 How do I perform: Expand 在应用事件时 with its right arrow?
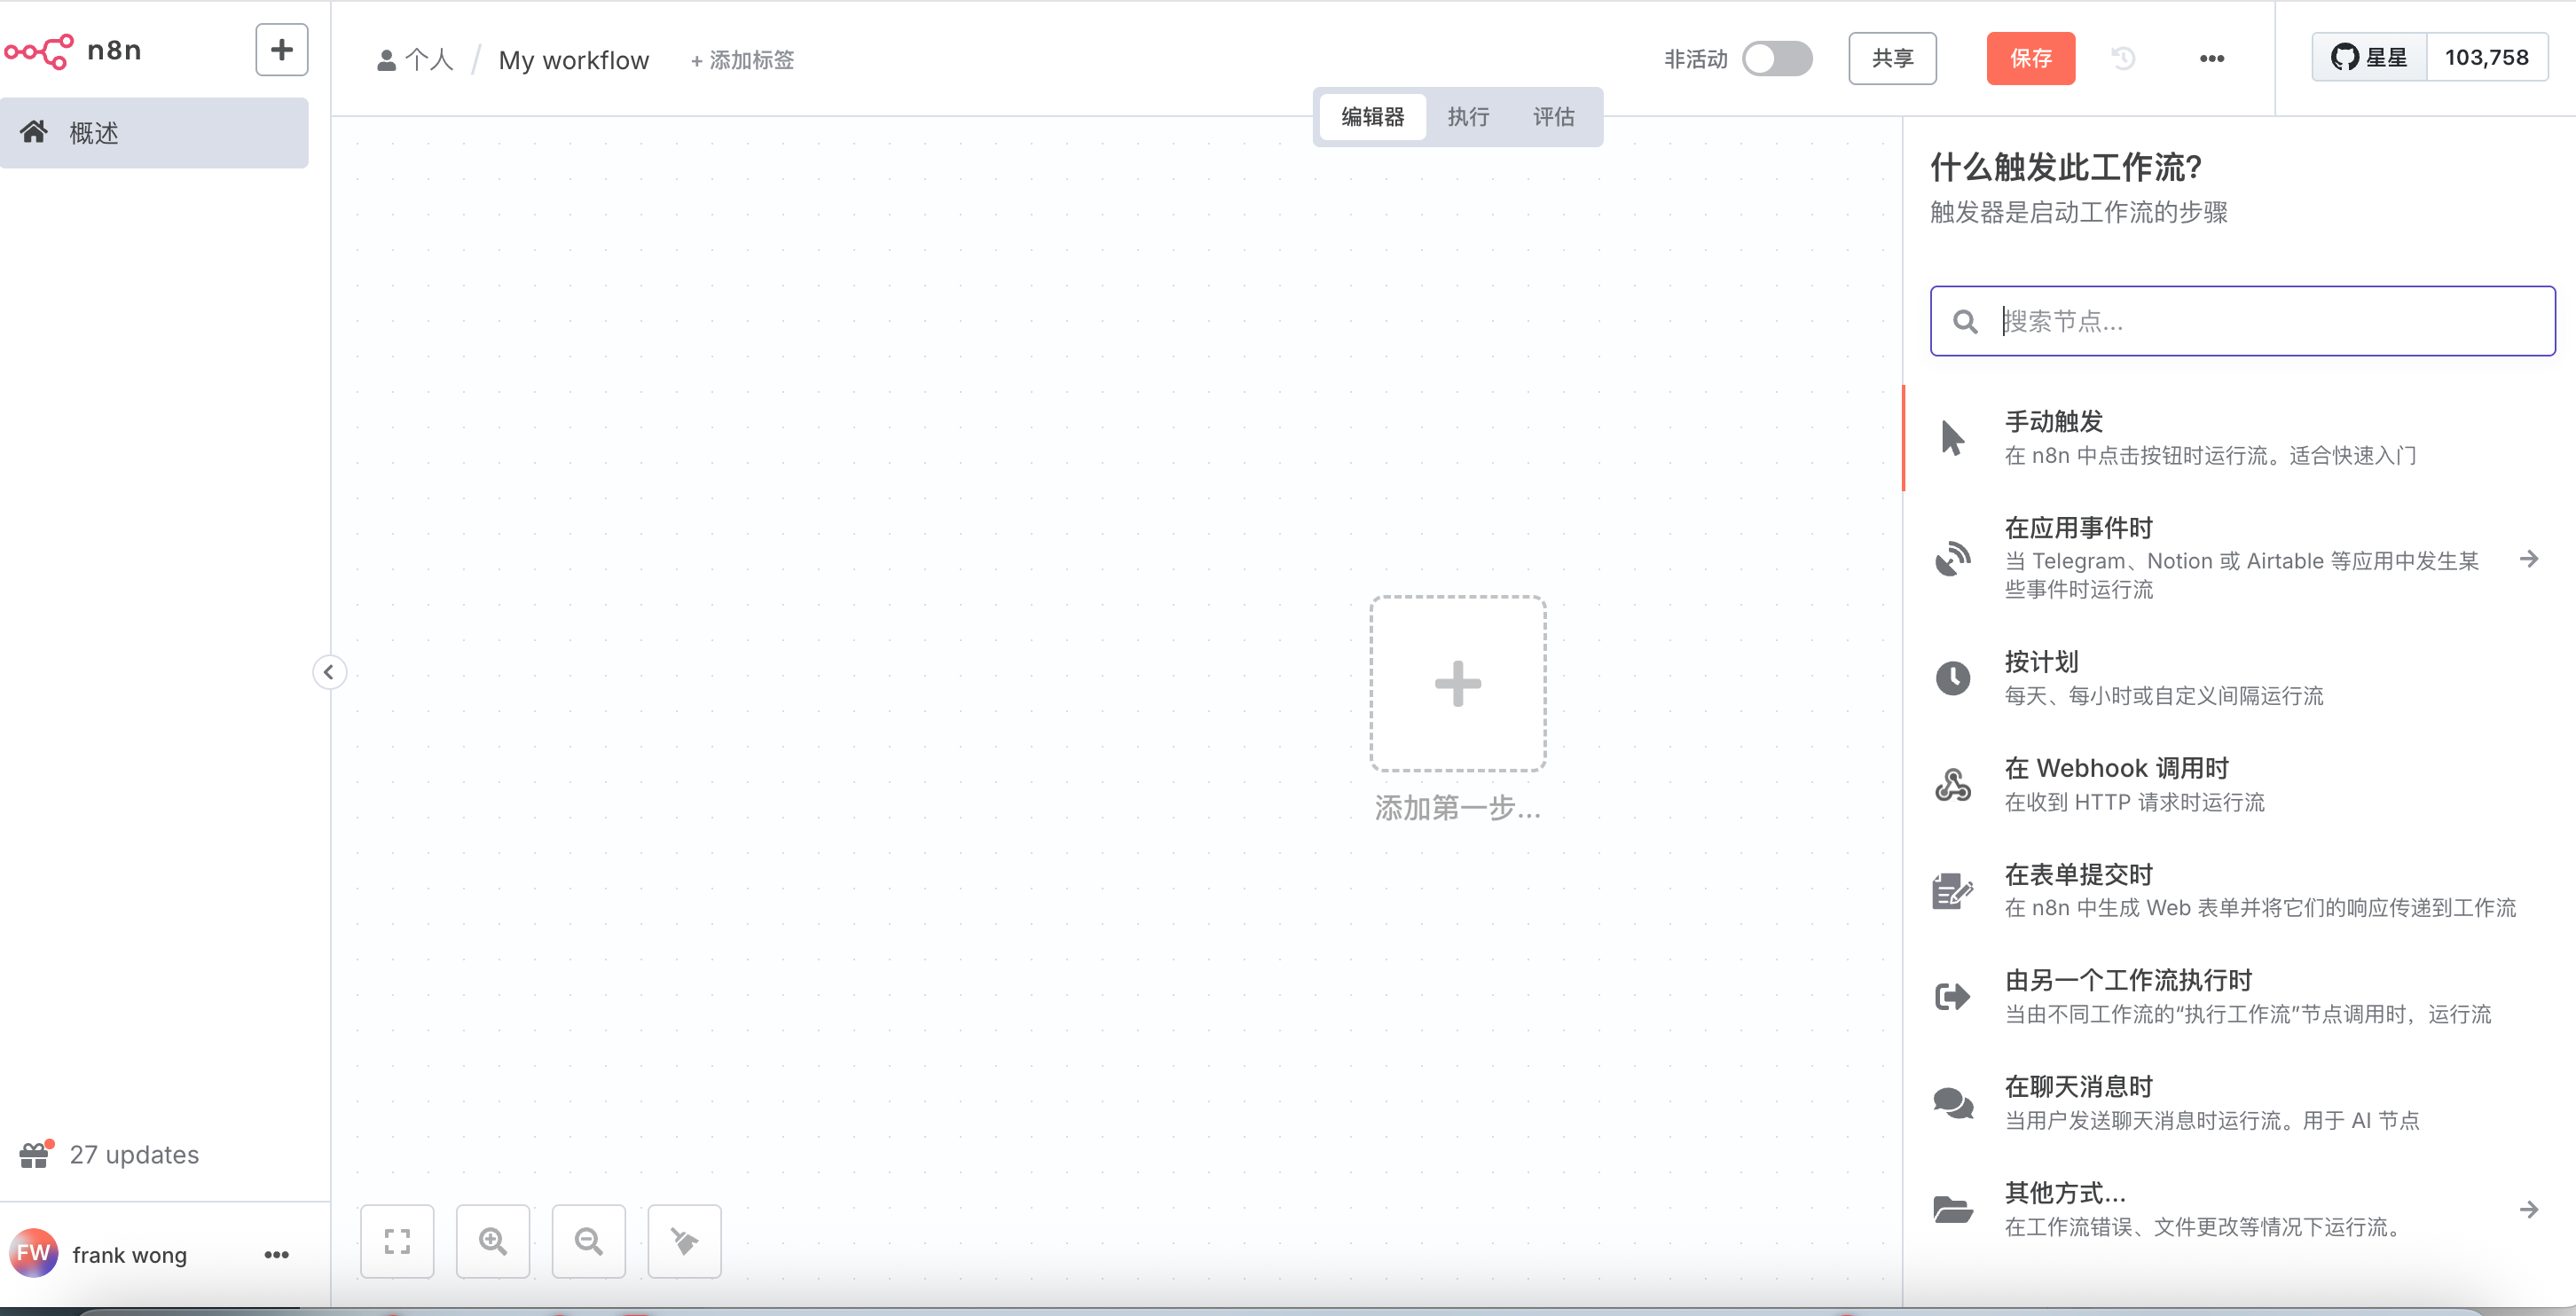[2529, 558]
